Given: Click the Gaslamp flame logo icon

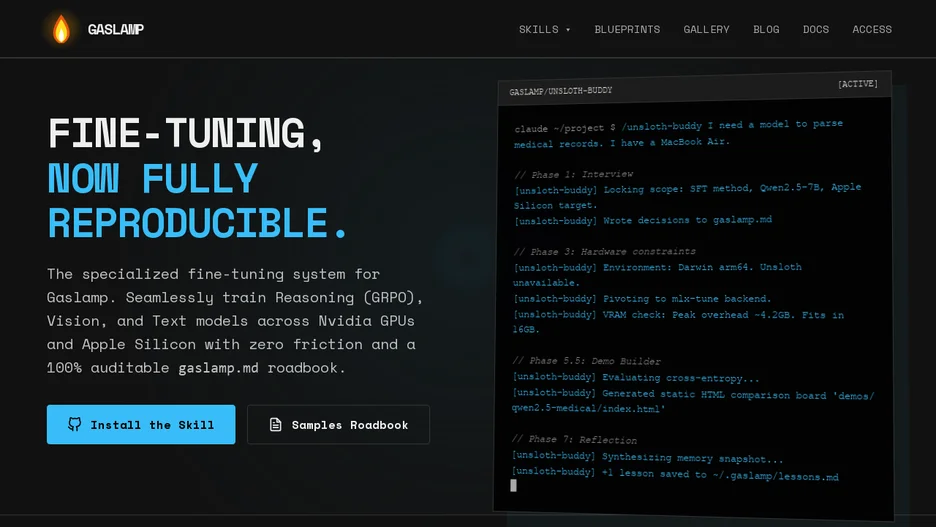Looking at the screenshot, I should click(x=61, y=29).
